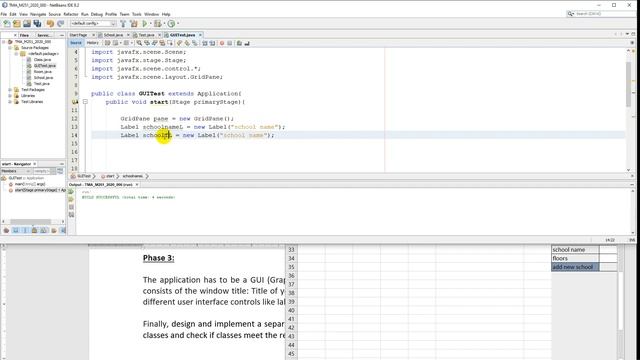Open Class.java in project tree
The height and width of the screenshot is (360, 640).
(42, 60)
